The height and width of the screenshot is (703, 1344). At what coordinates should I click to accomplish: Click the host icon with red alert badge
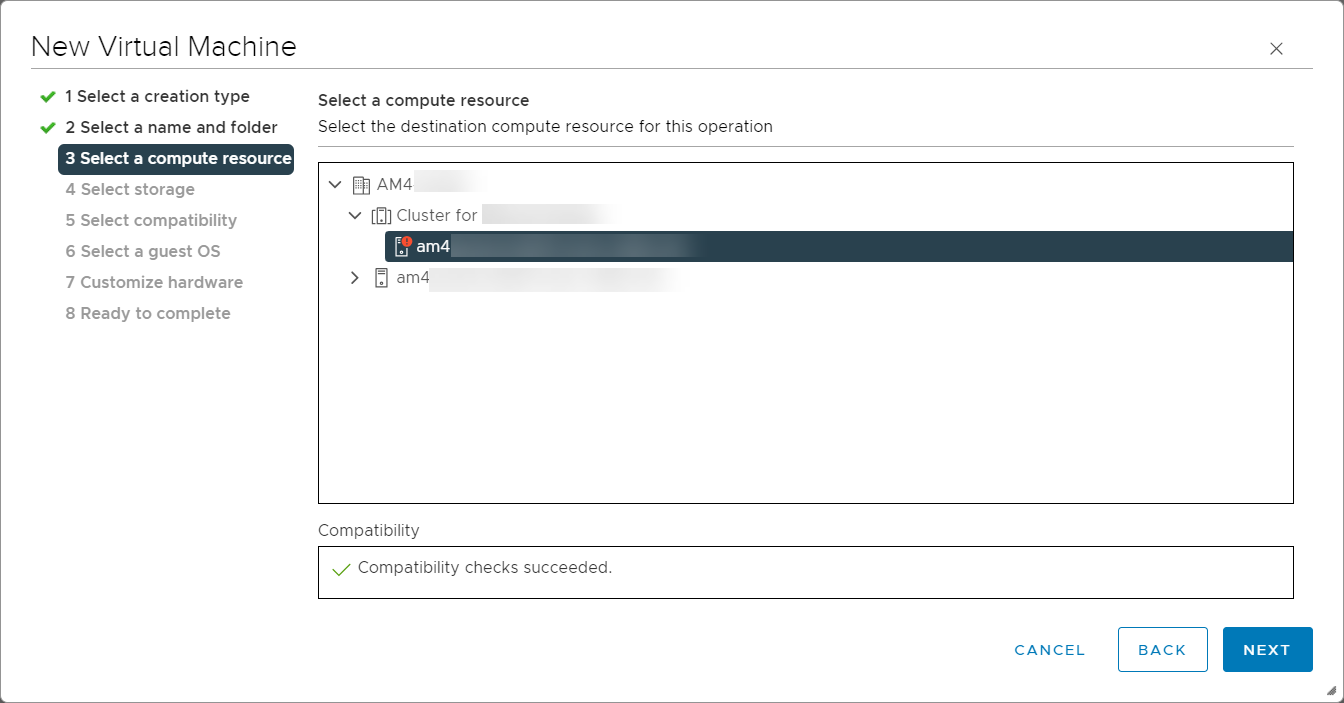402,247
